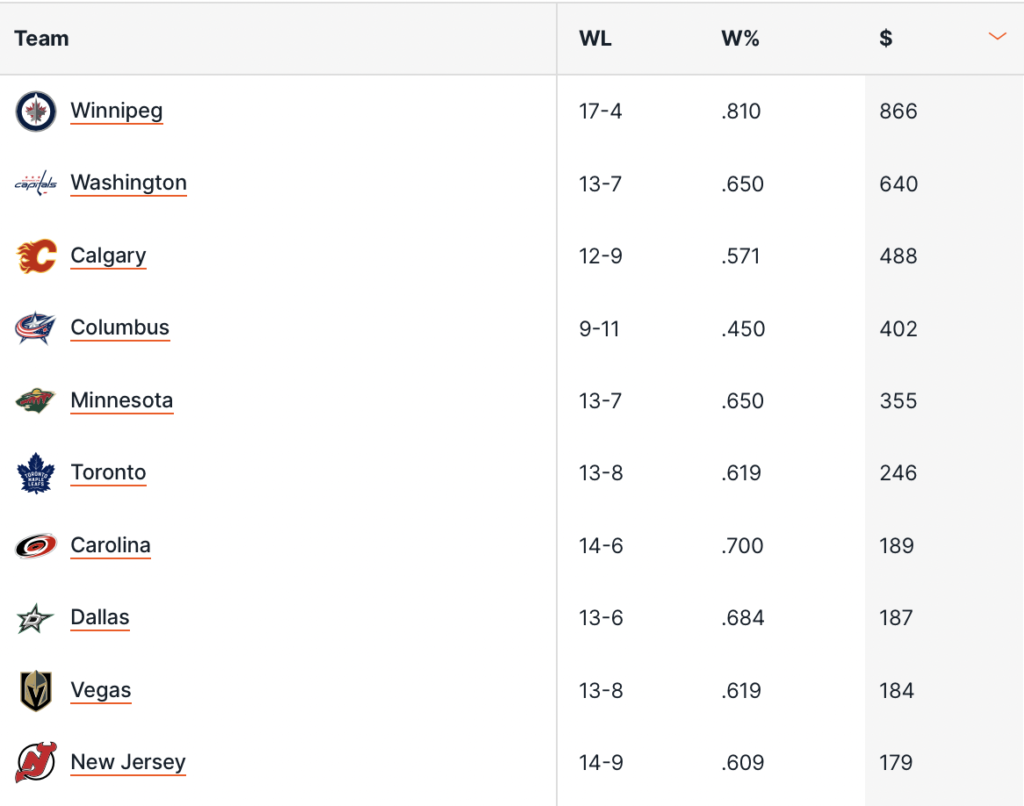Viewport: 1024px width, 806px height.
Task: Sort by the Team column header
Action: (42, 39)
